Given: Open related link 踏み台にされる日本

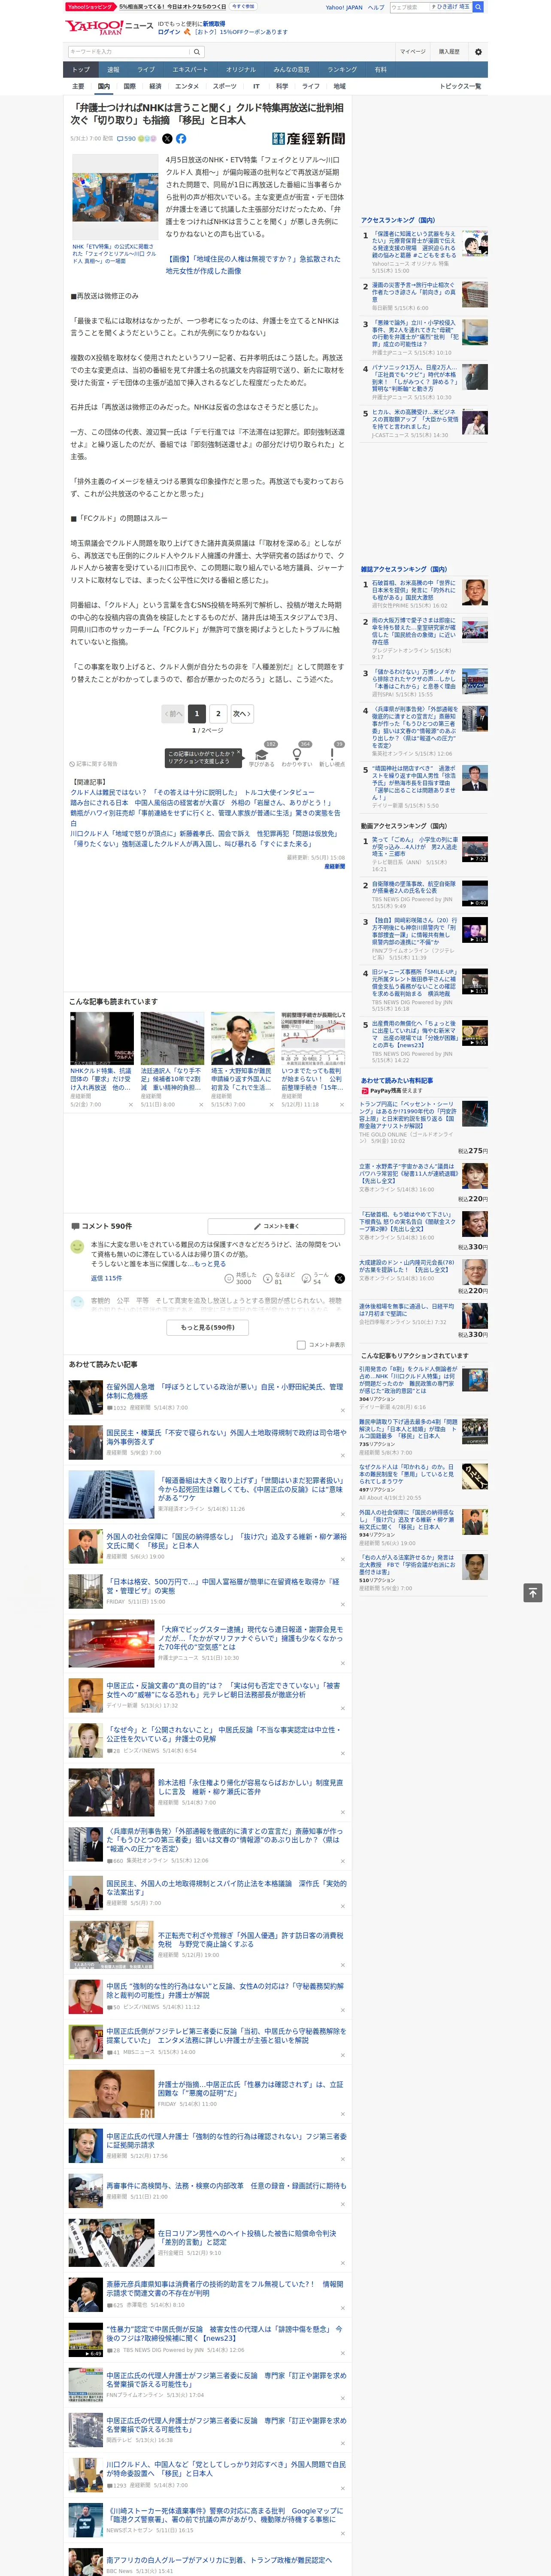Looking at the screenshot, I should [x=200, y=802].
